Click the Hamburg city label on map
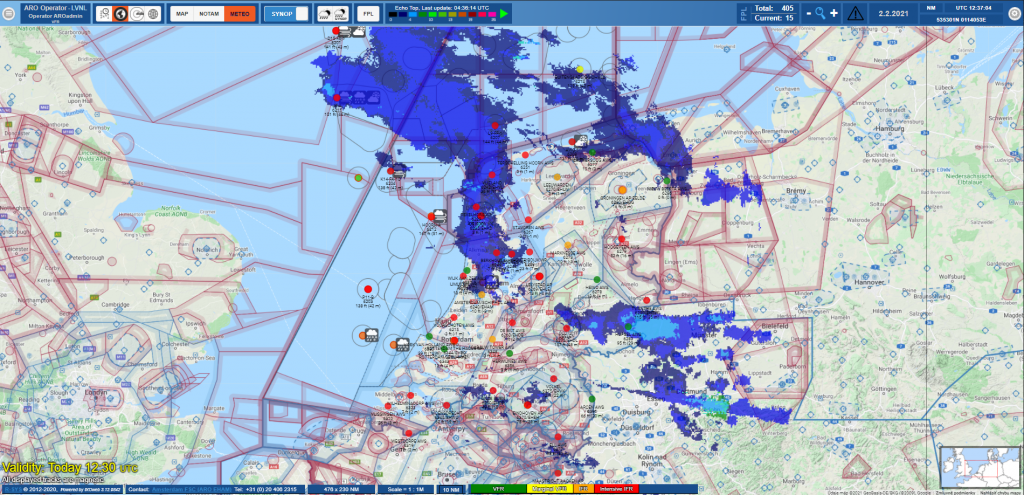Screen dimensions: 1024x495 click(x=891, y=129)
